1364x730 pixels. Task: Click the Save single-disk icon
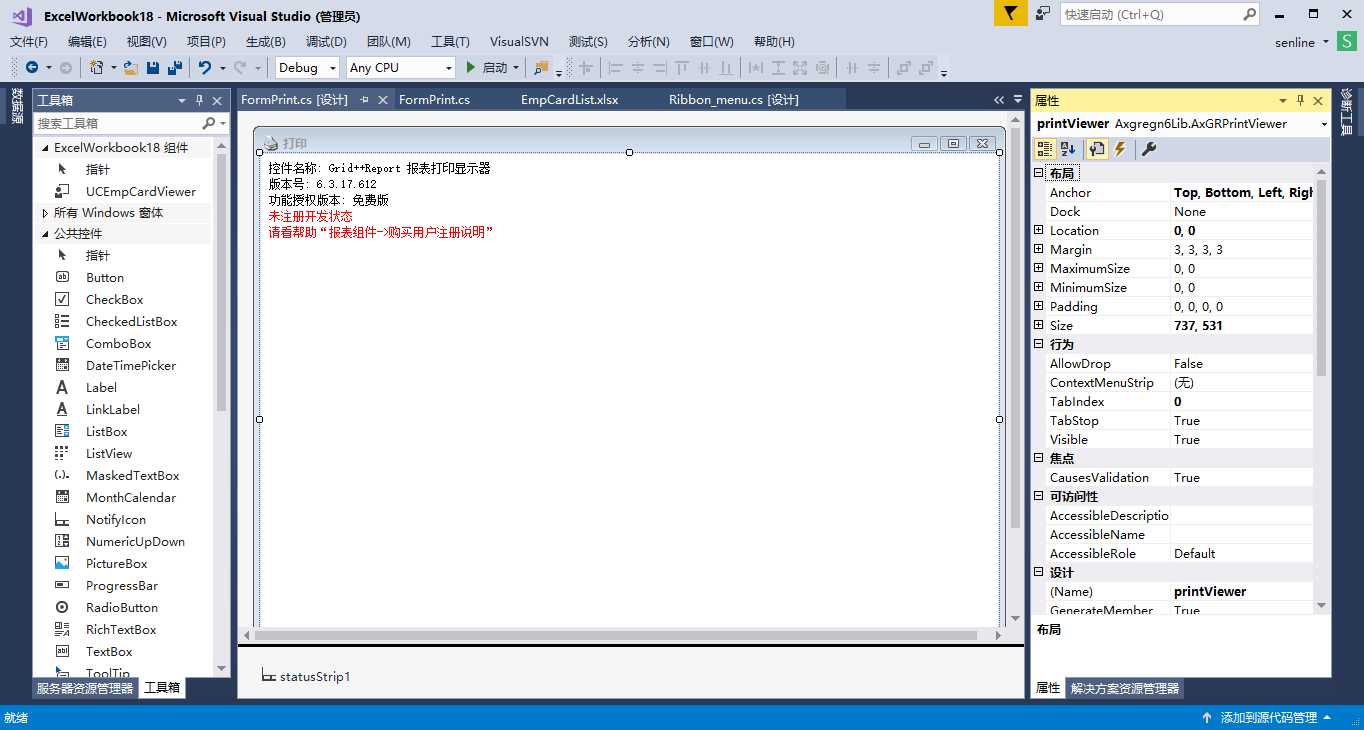point(153,67)
